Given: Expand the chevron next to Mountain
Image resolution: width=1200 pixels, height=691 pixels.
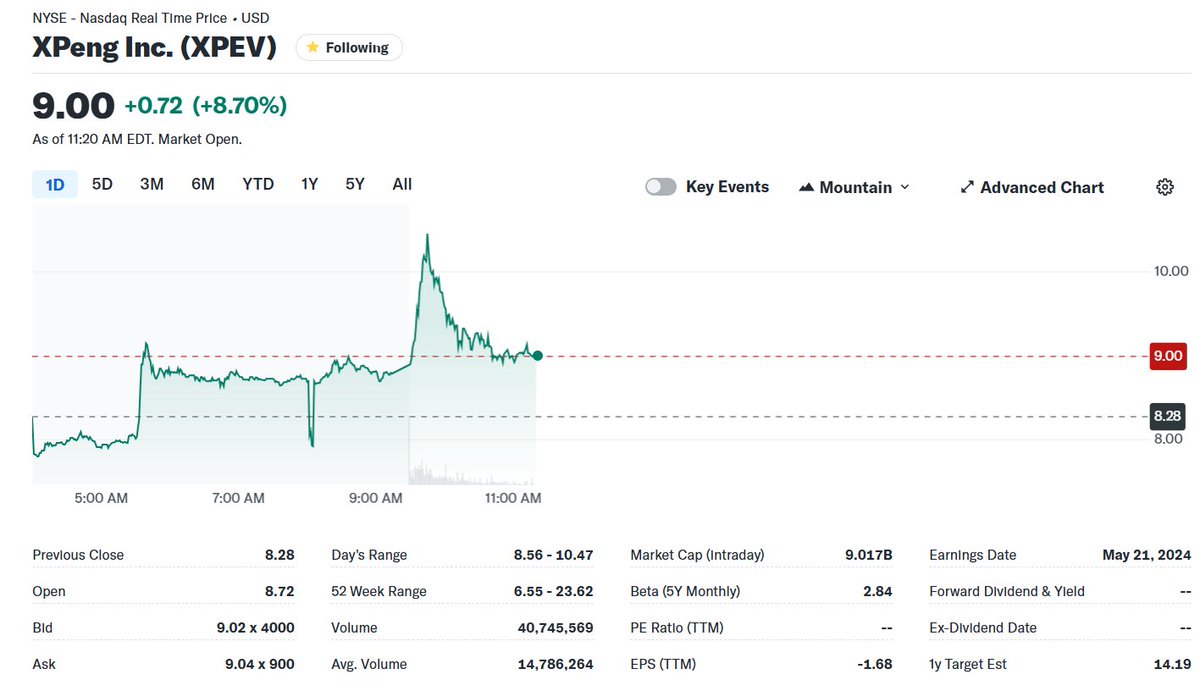Looking at the screenshot, I should [905, 188].
